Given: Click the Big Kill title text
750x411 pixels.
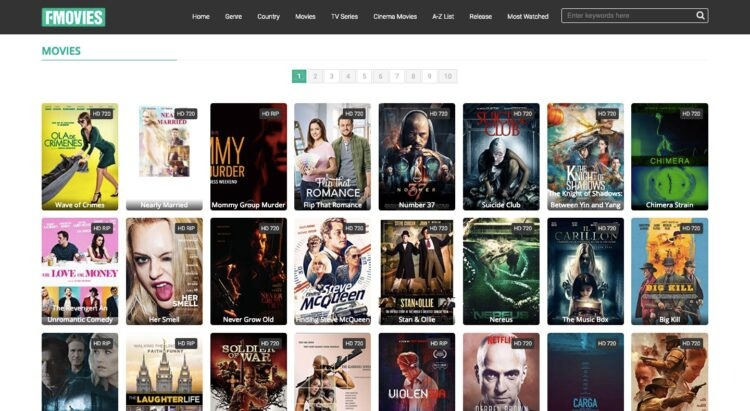Looking at the screenshot, I should click(x=670, y=320).
